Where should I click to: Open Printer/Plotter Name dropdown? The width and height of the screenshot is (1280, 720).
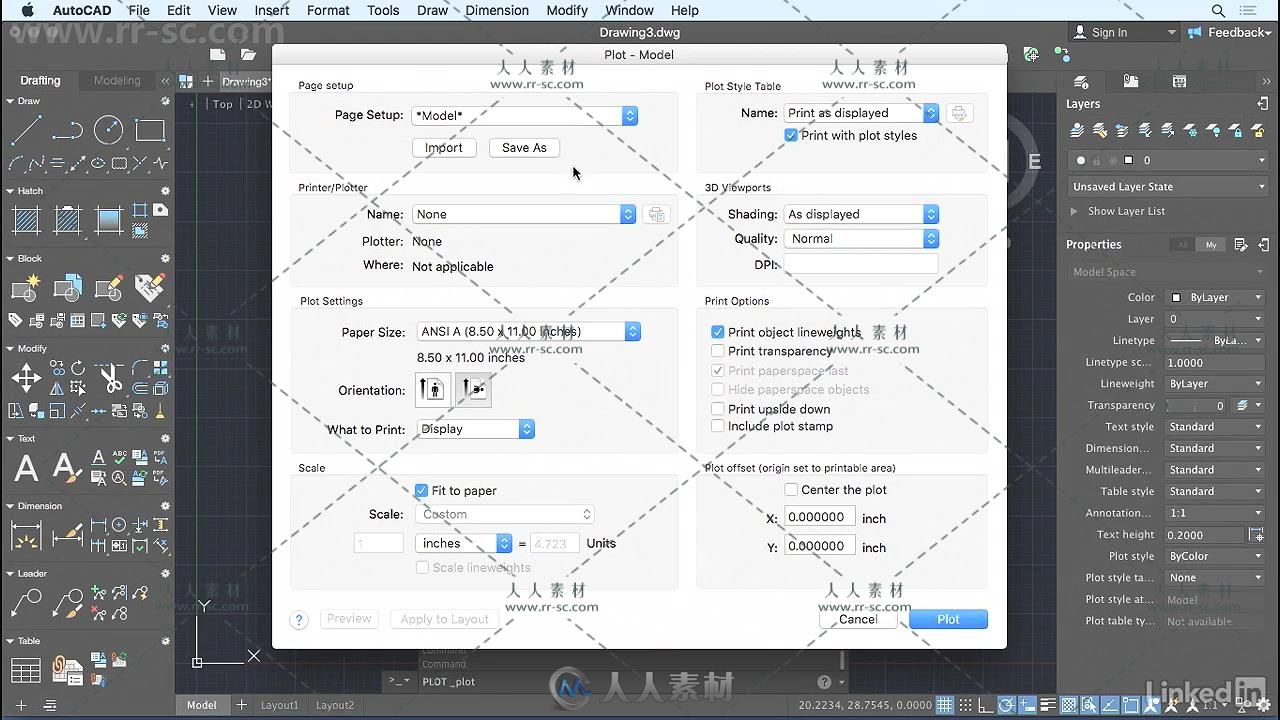pyautogui.click(x=524, y=214)
